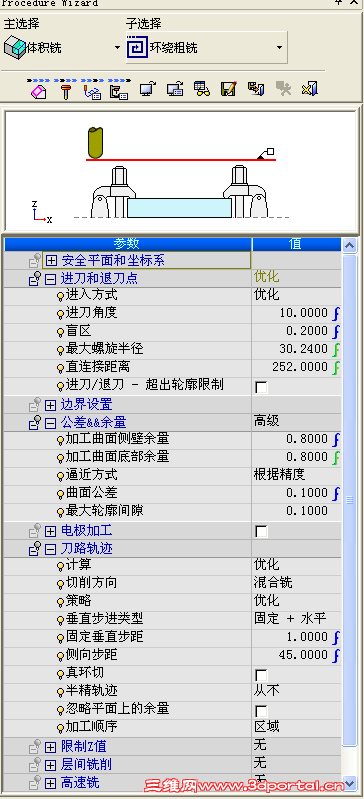Click the lightbulb icon of 切削方向 row
364x799 pixels.
[60, 584]
